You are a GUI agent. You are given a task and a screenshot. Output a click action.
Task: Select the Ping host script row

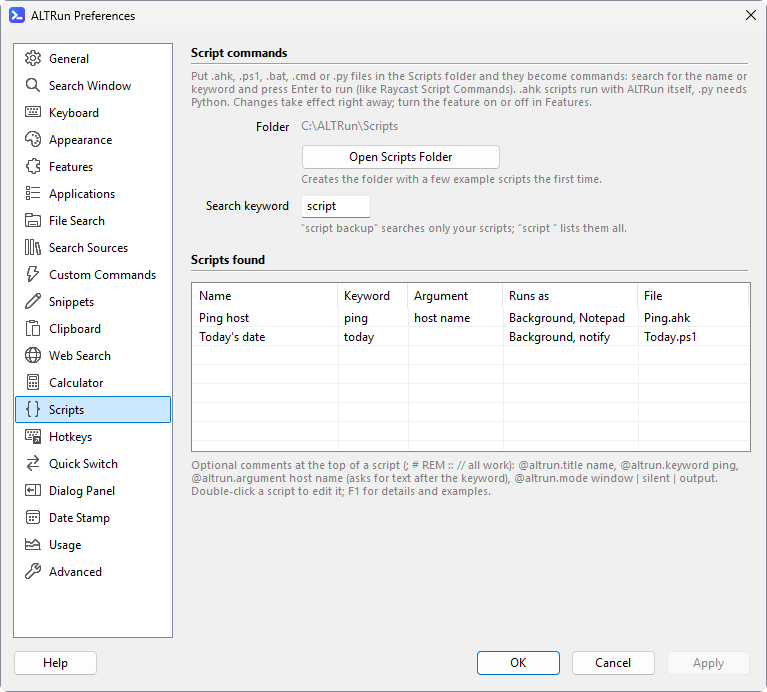tap(471, 317)
